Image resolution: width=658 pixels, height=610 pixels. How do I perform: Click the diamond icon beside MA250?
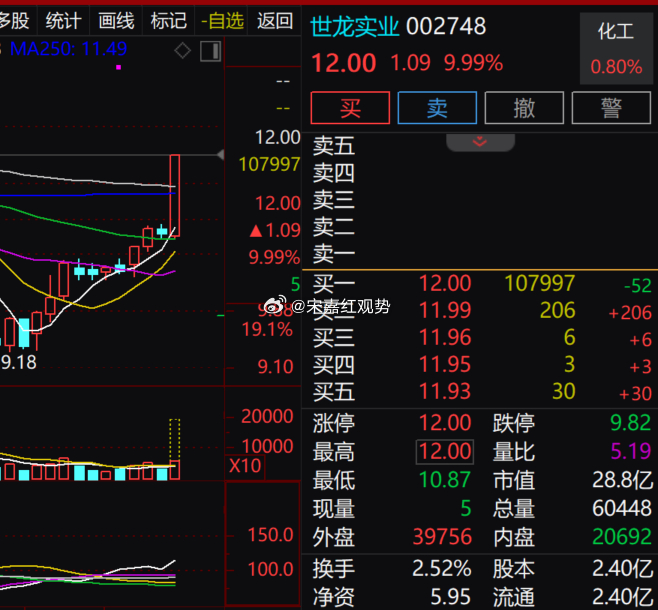(183, 51)
